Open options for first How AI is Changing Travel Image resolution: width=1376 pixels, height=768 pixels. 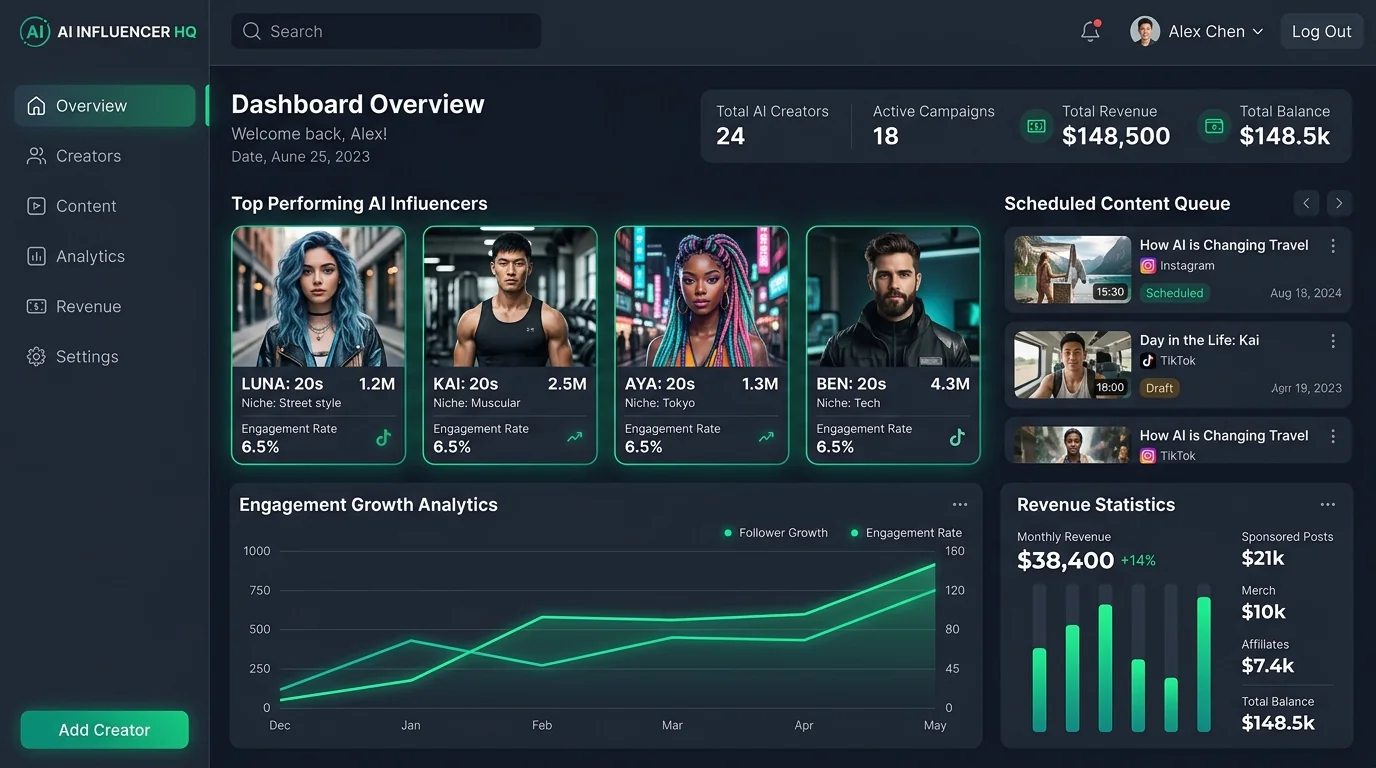click(1333, 246)
